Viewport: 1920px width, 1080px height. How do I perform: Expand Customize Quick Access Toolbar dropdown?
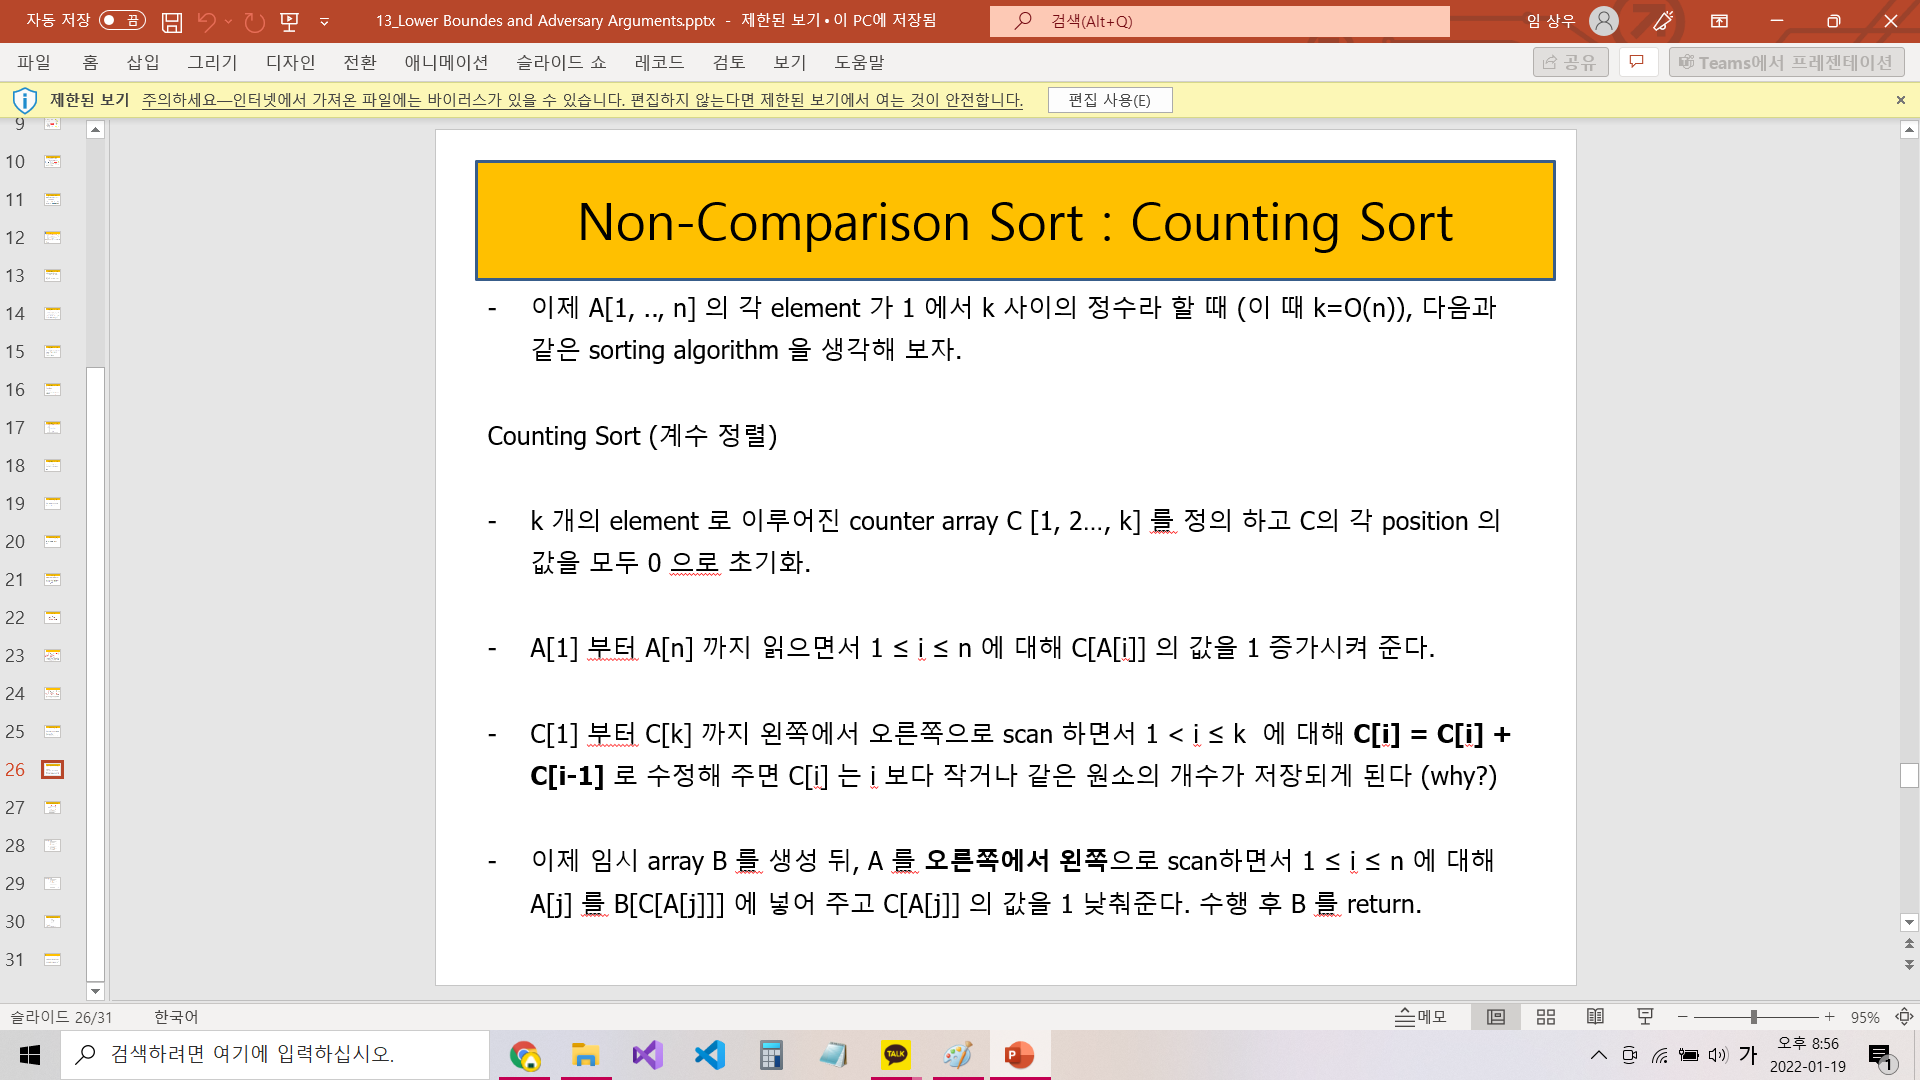point(324,21)
